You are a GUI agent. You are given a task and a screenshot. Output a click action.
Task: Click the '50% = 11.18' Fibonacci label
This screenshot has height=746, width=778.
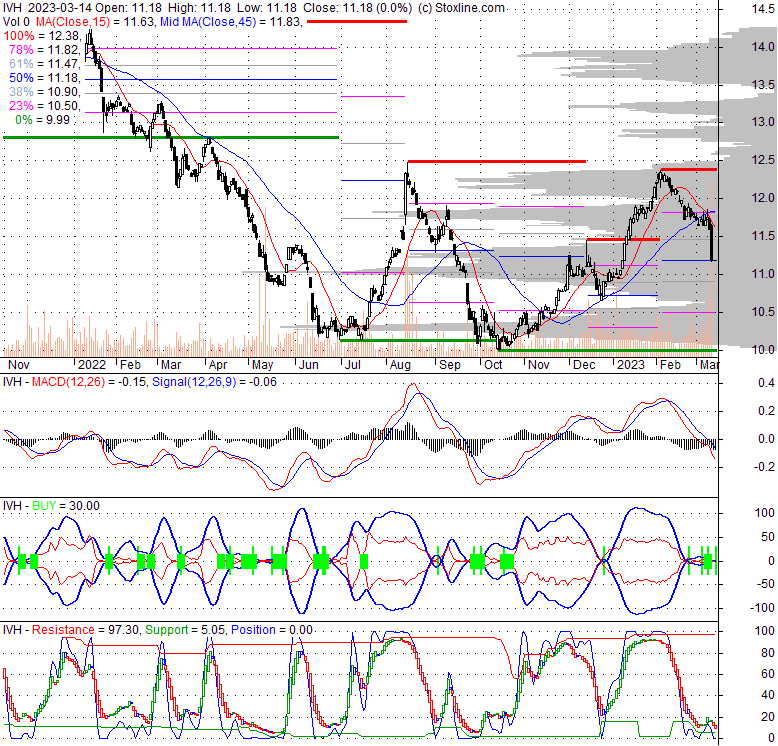(x=44, y=78)
